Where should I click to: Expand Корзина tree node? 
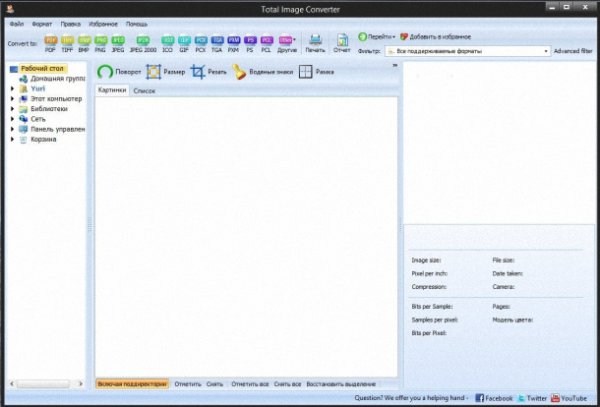[12, 139]
